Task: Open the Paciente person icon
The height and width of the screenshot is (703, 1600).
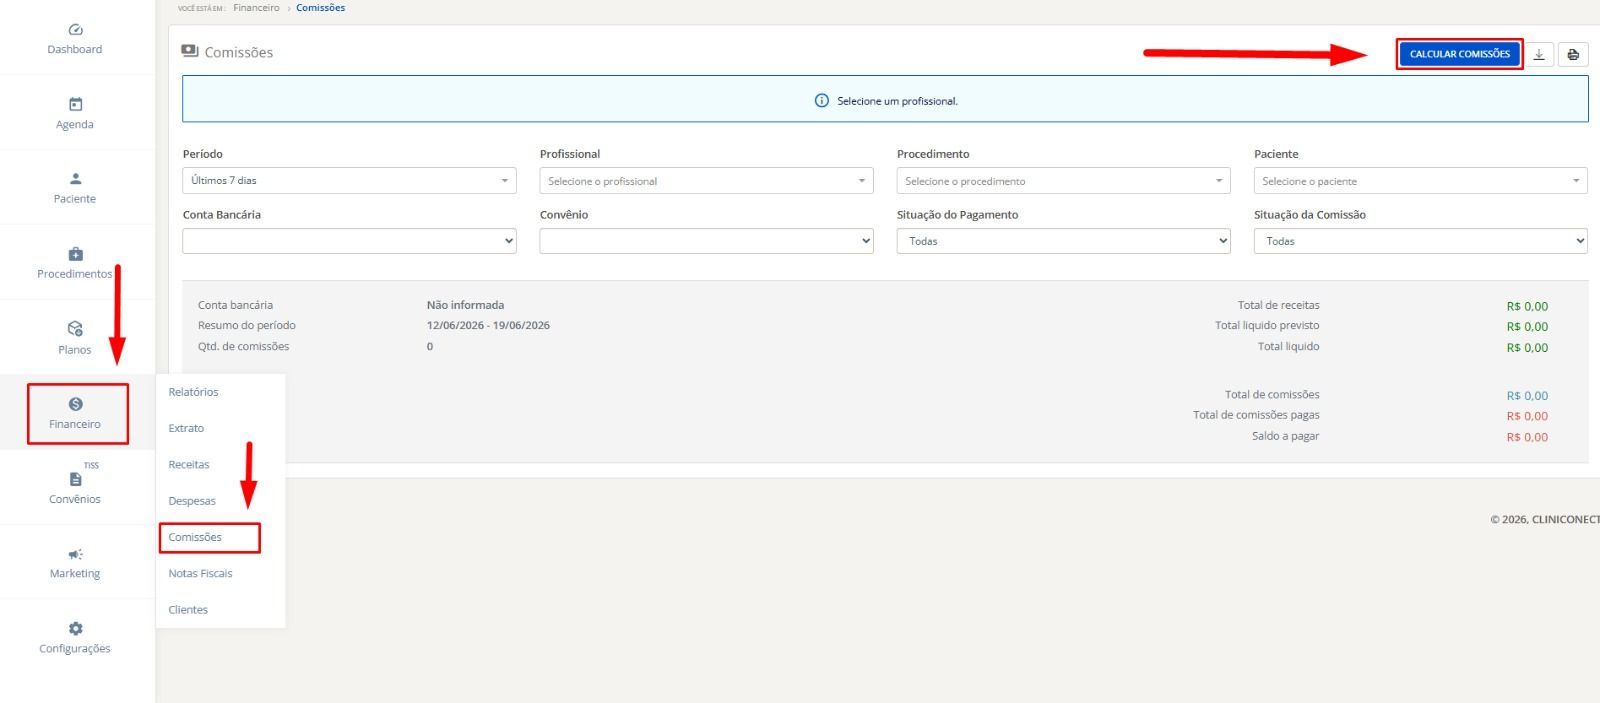Action: coord(75,179)
